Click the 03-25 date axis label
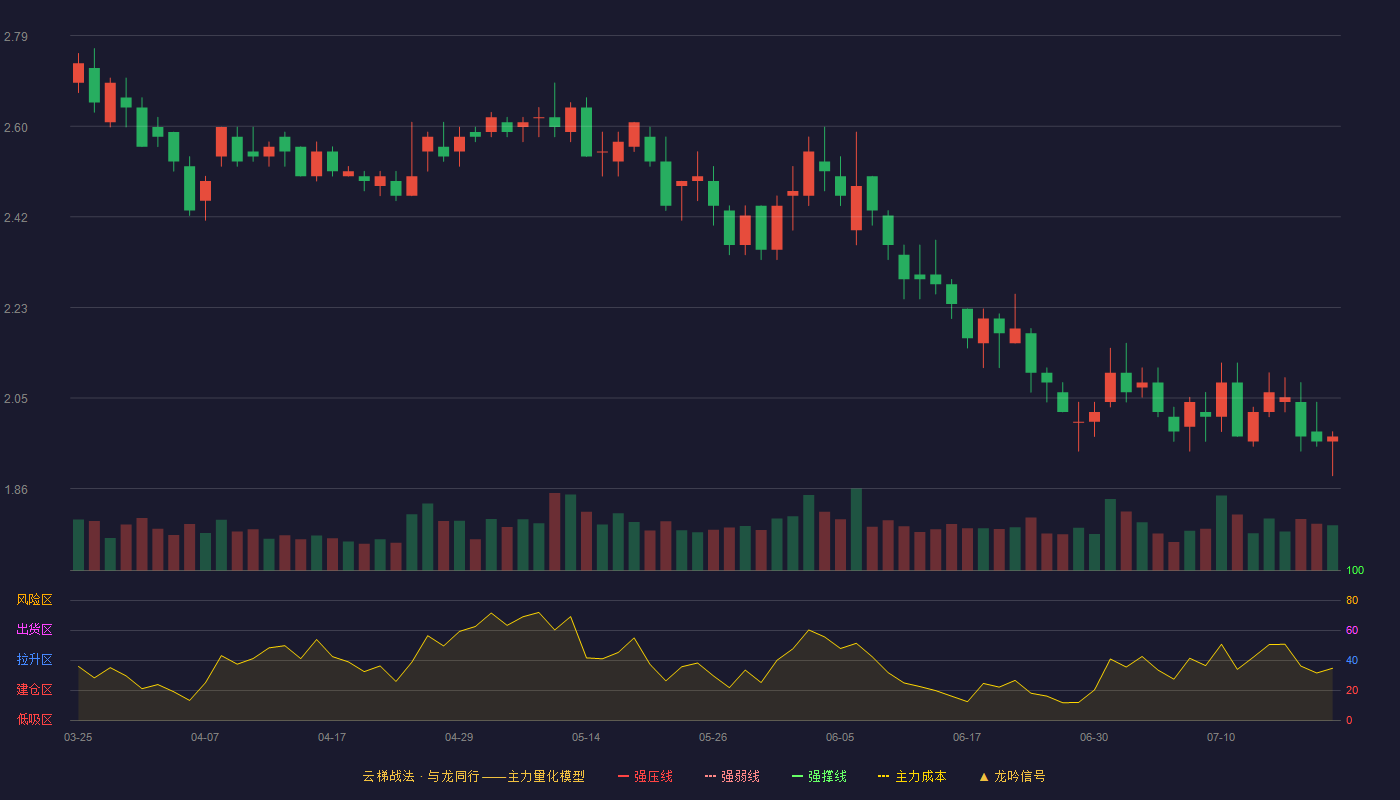This screenshot has height=800, width=1400. pyautogui.click(x=78, y=737)
